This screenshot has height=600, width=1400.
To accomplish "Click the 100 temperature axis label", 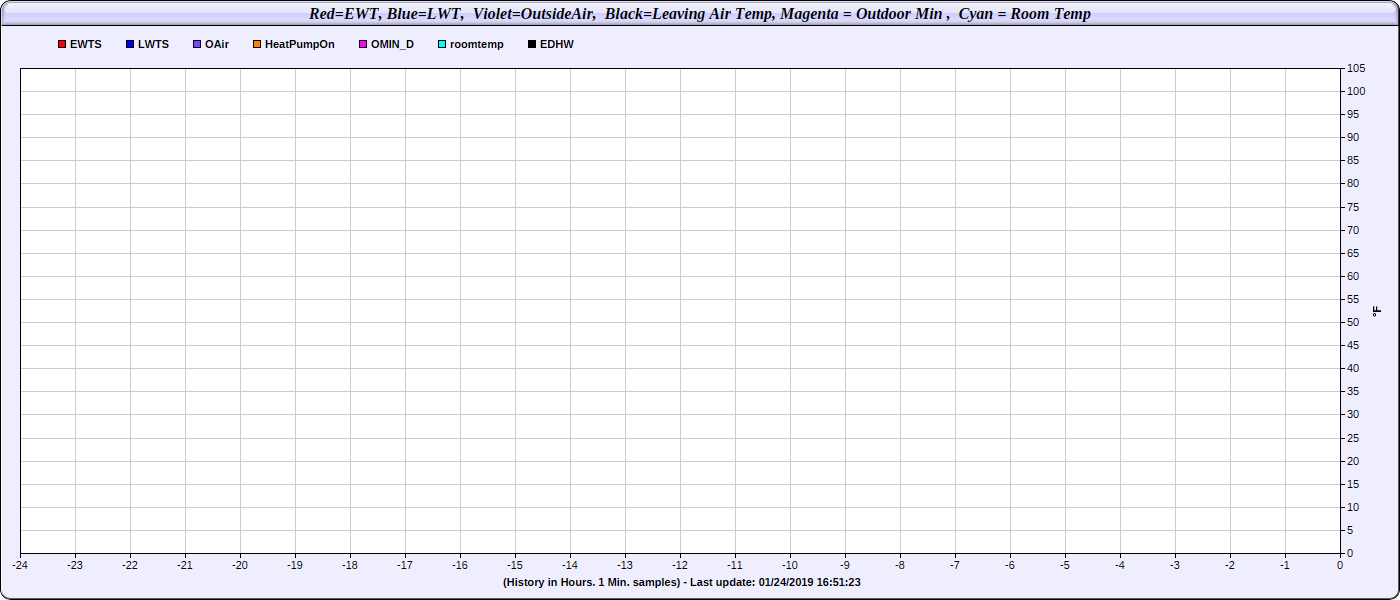I will pyautogui.click(x=1356, y=91).
